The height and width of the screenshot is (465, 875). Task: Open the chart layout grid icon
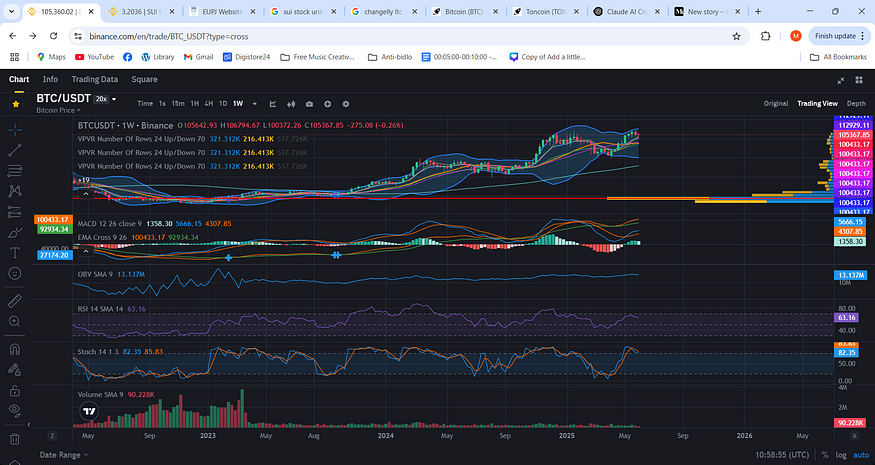pos(859,80)
